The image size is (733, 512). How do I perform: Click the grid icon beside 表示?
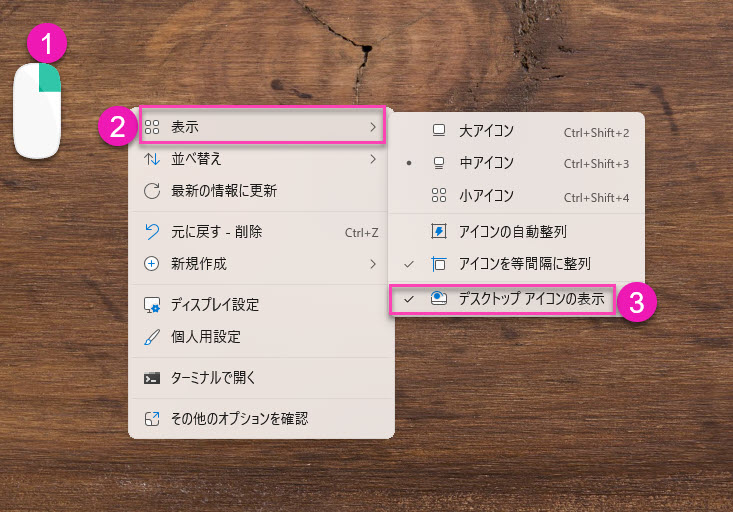pyautogui.click(x=152, y=127)
